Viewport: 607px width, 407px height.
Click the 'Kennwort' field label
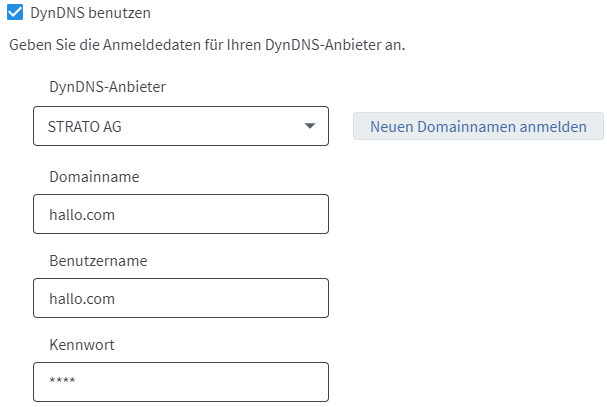click(82, 344)
